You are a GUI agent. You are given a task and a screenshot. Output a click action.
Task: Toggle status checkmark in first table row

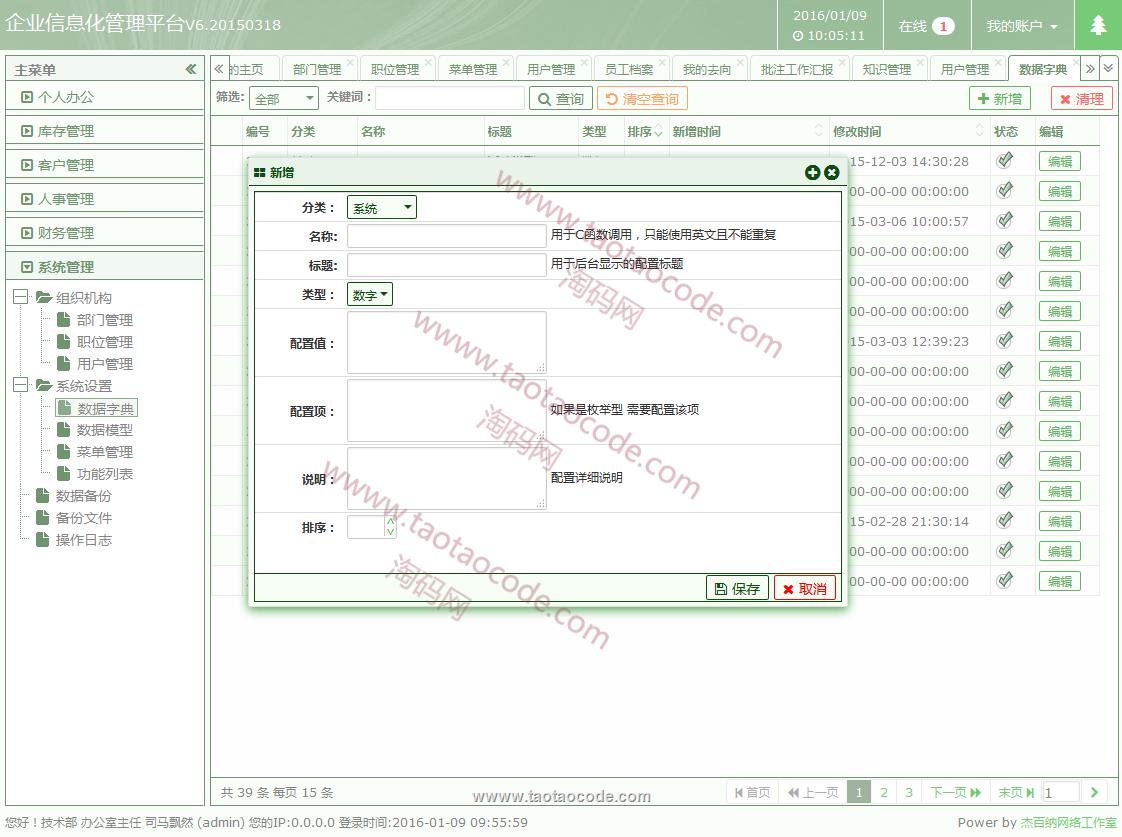pos(1005,161)
